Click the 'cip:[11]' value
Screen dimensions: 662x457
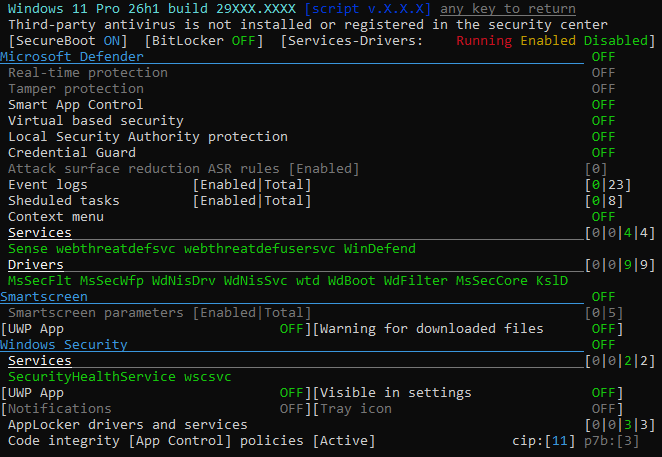pos(543,441)
